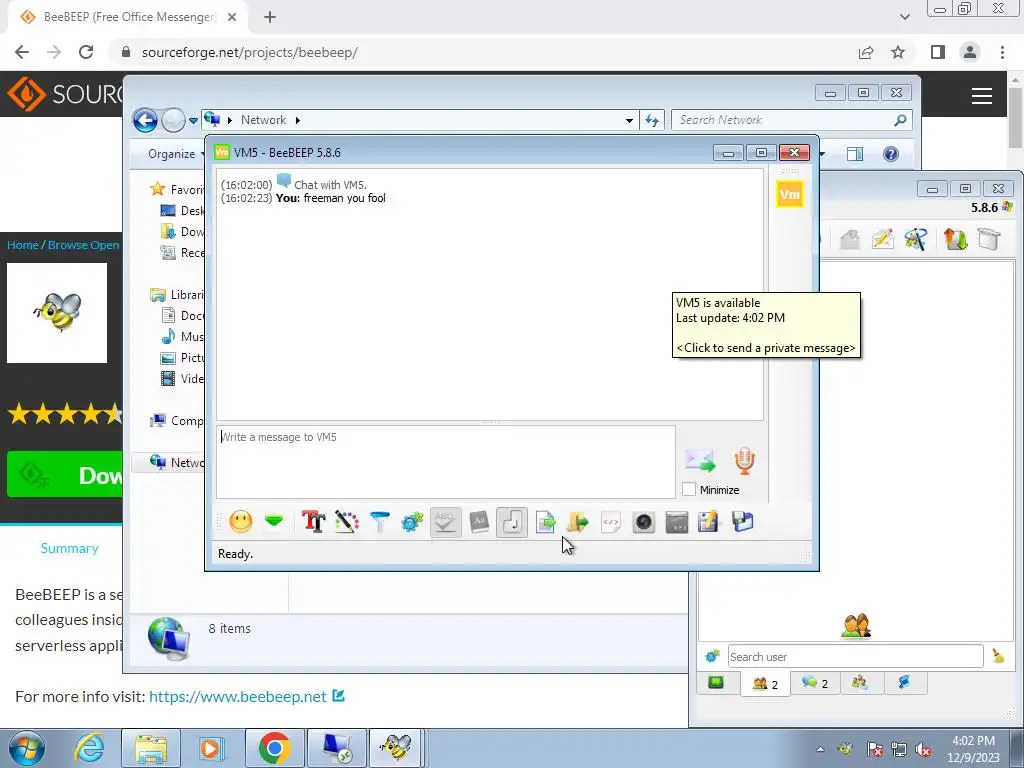Viewport: 1024px width, 768px height.
Task: Record a voice message with microphone icon
Action: click(x=744, y=460)
